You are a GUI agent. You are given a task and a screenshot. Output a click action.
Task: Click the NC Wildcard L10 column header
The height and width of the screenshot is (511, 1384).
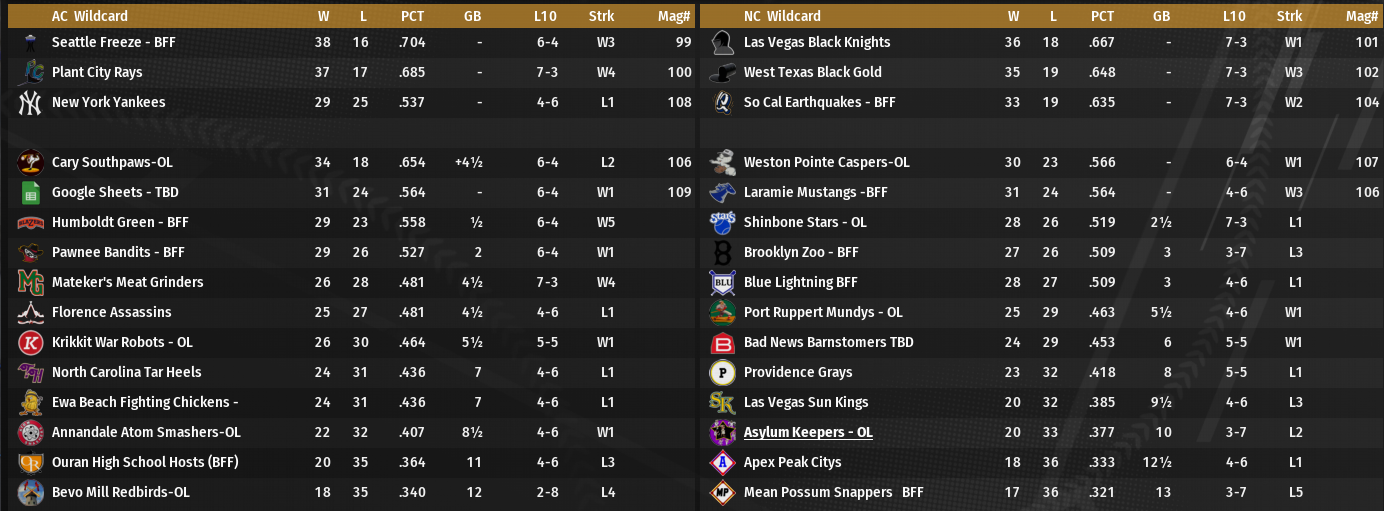1234,16
